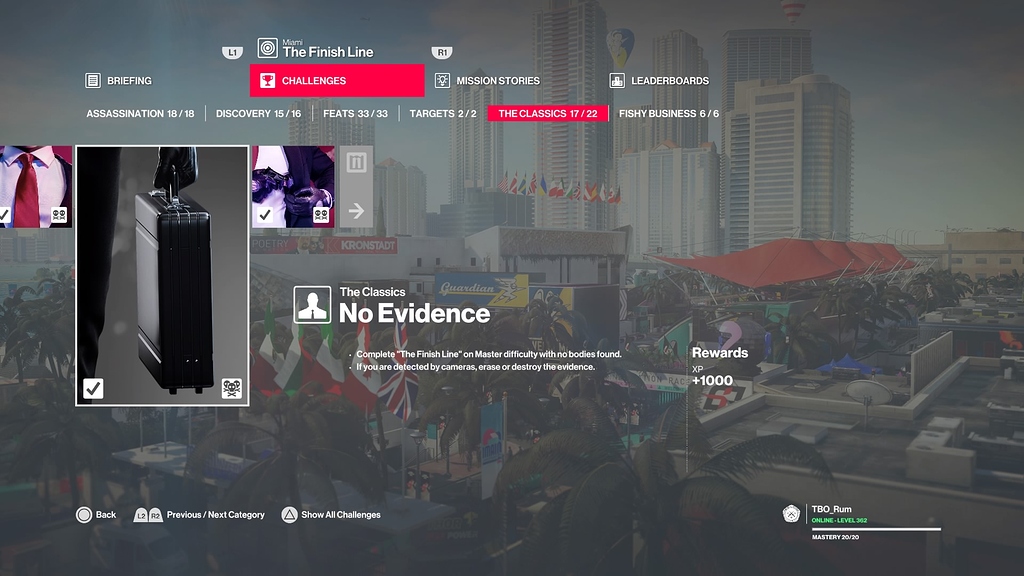Click the checkmark on red tie card

click(x=4, y=214)
